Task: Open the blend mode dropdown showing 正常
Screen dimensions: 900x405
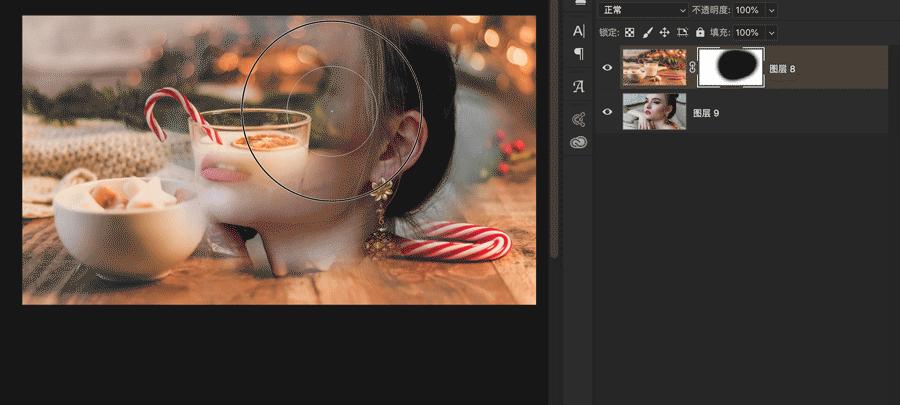Action: point(643,9)
